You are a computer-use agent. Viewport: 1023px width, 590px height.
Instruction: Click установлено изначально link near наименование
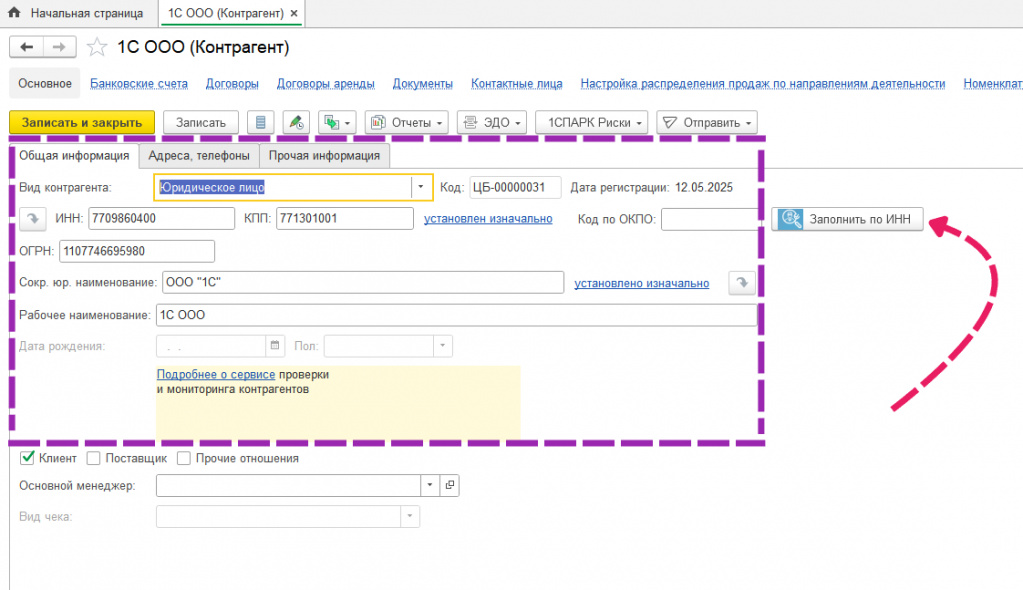pyautogui.click(x=641, y=283)
